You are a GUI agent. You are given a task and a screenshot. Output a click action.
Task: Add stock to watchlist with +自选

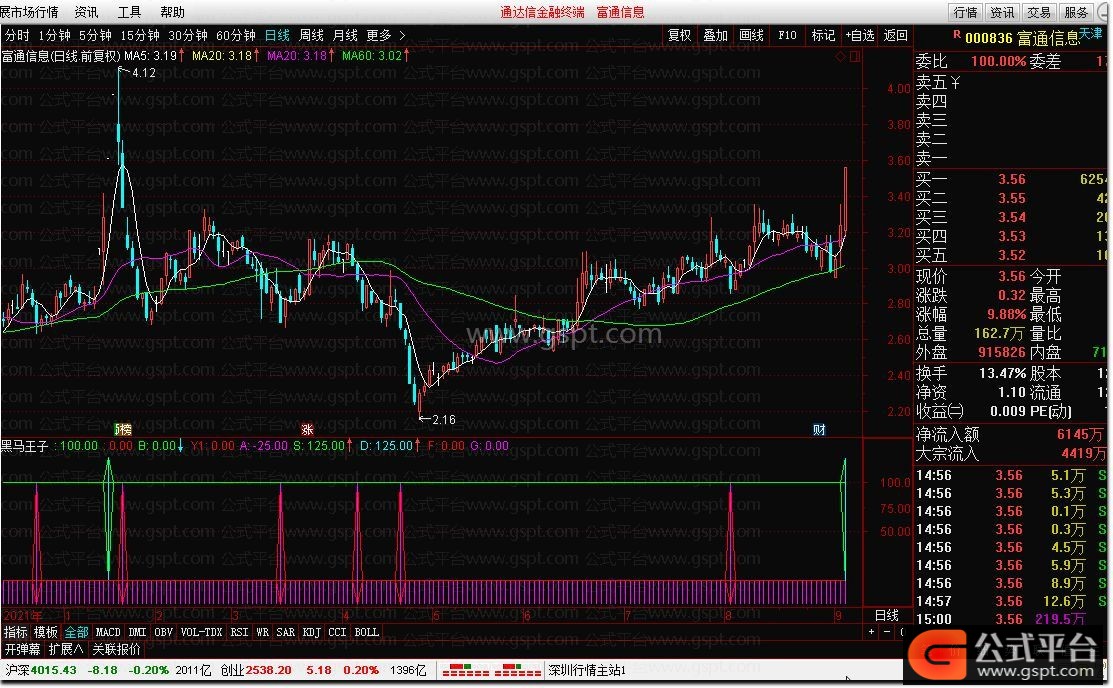tap(860, 36)
